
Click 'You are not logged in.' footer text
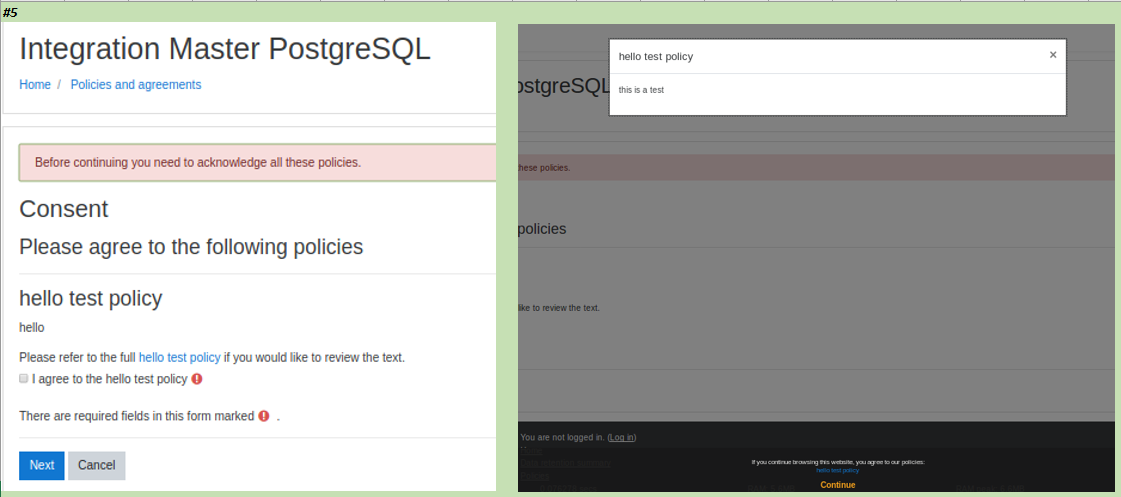(x=563, y=437)
